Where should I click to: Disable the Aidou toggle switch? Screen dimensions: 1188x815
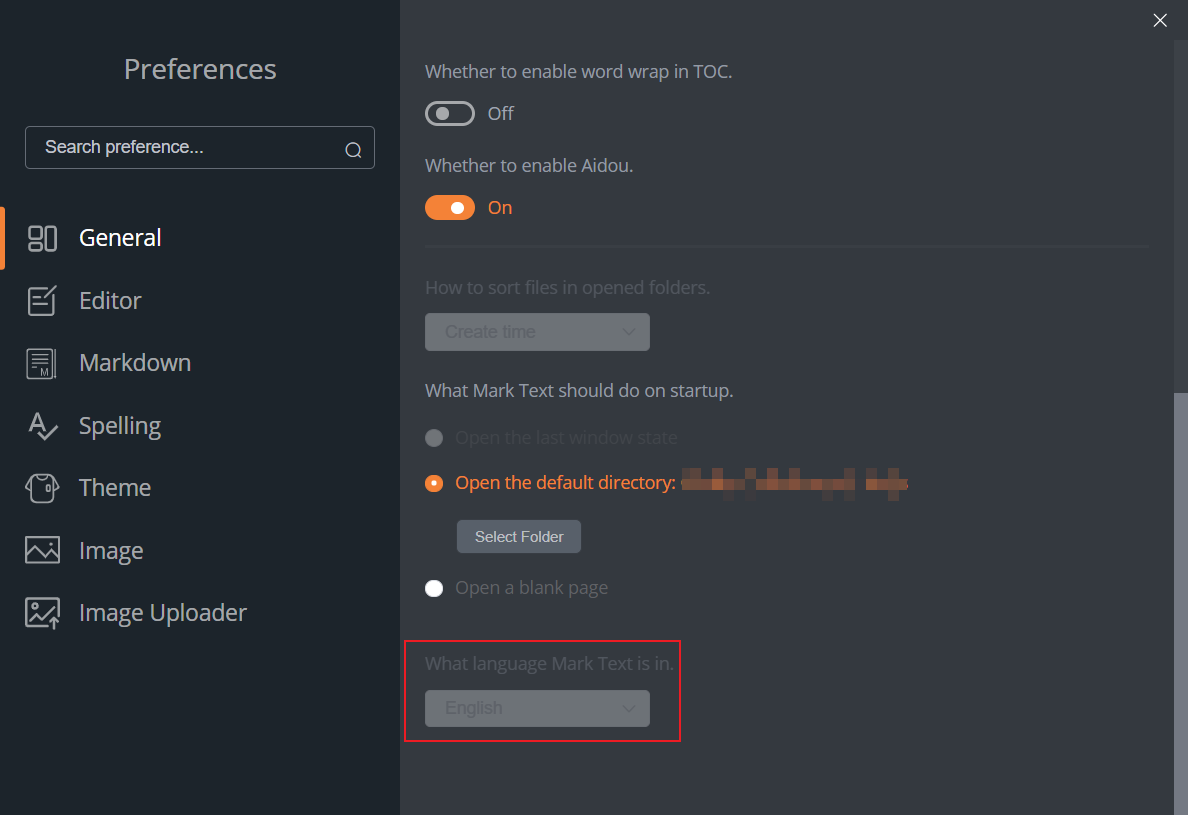[450, 208]
